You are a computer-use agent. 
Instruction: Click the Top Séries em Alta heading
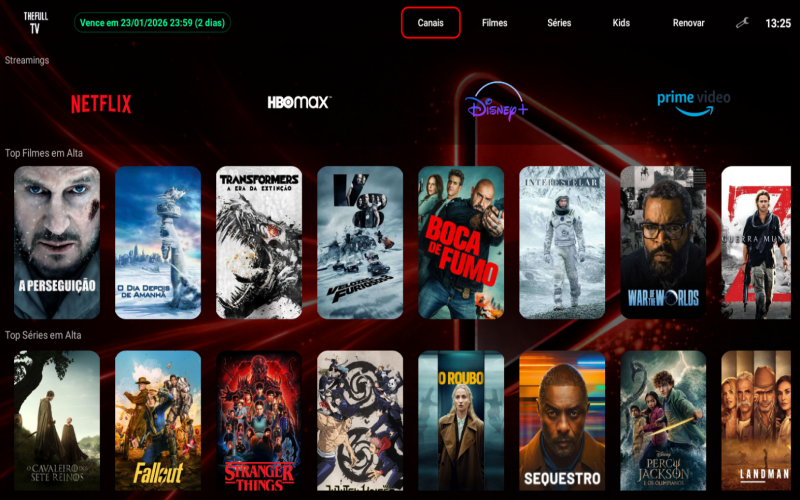43,335
